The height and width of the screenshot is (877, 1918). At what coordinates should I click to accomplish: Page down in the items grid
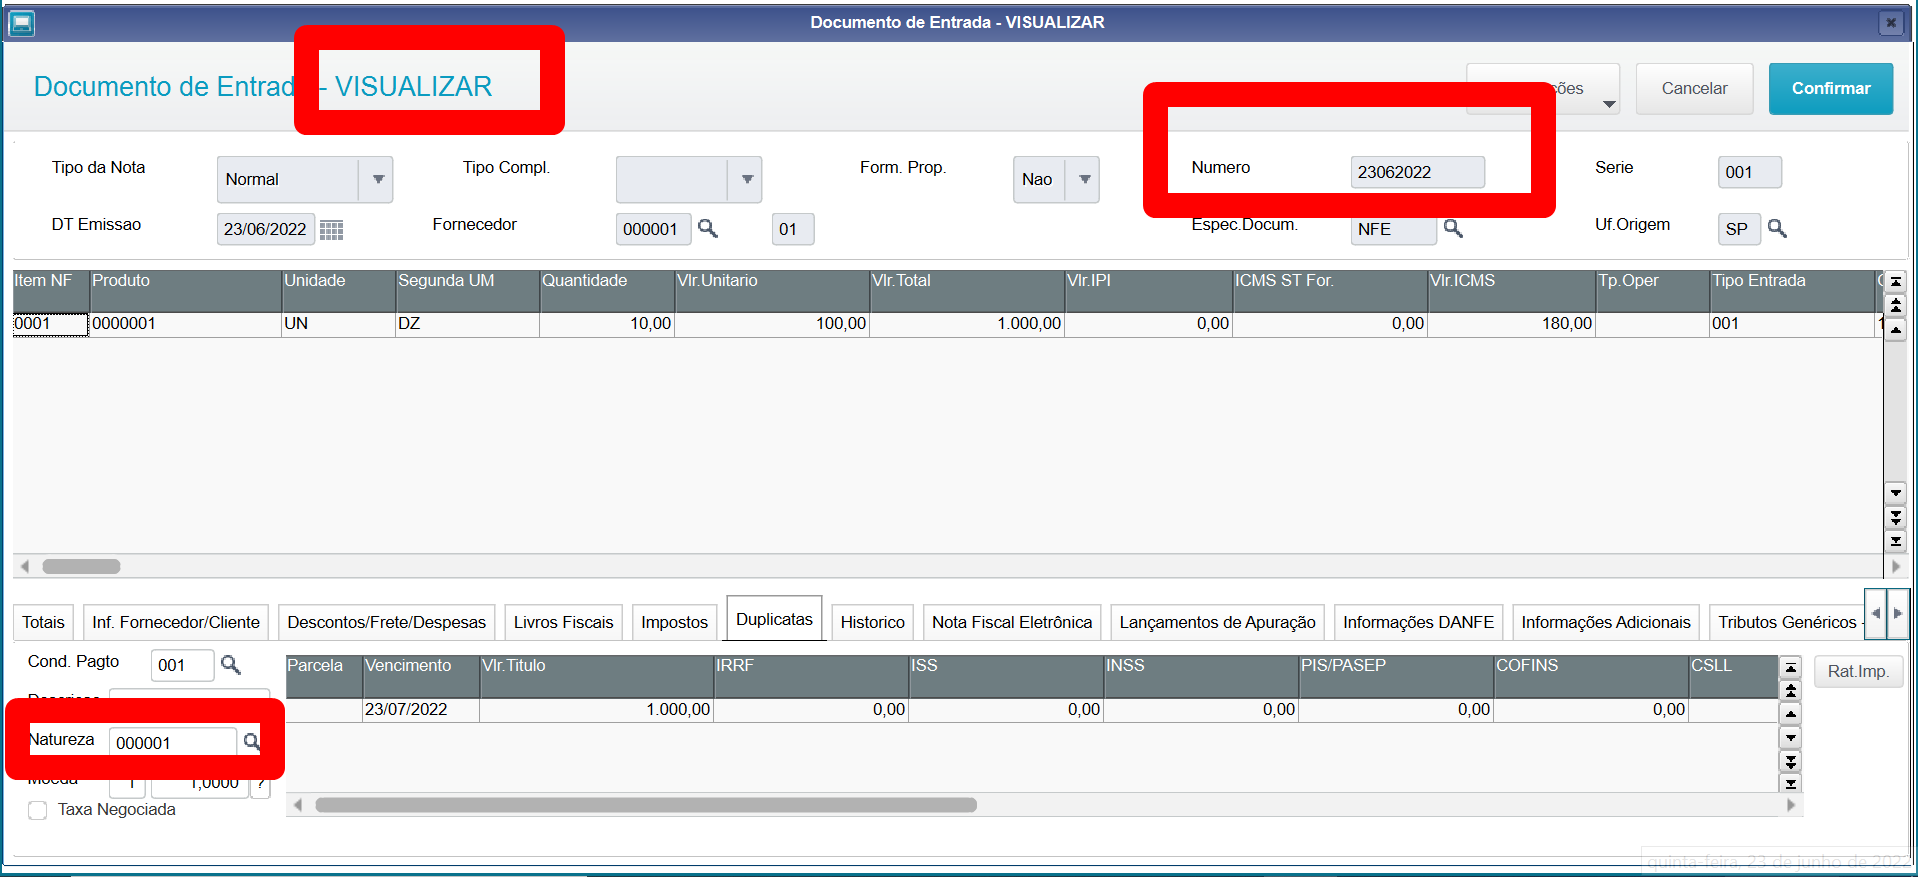point(1895,517)
